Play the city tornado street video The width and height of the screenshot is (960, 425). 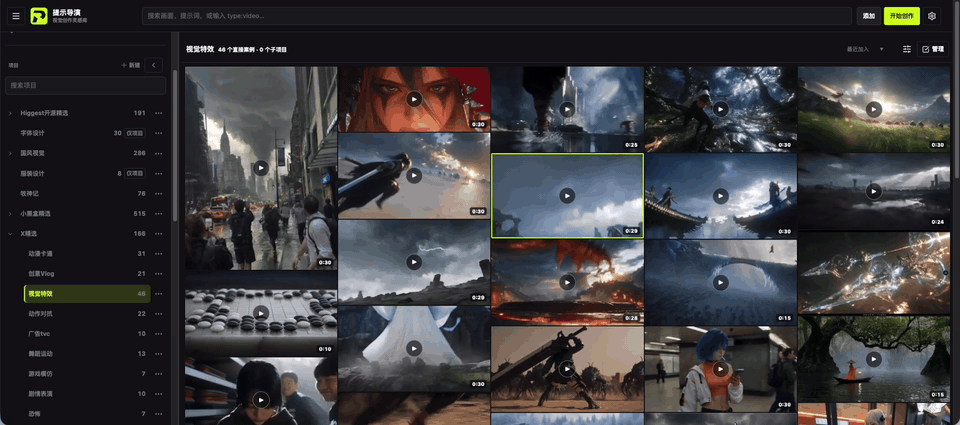tap(261, 168)
